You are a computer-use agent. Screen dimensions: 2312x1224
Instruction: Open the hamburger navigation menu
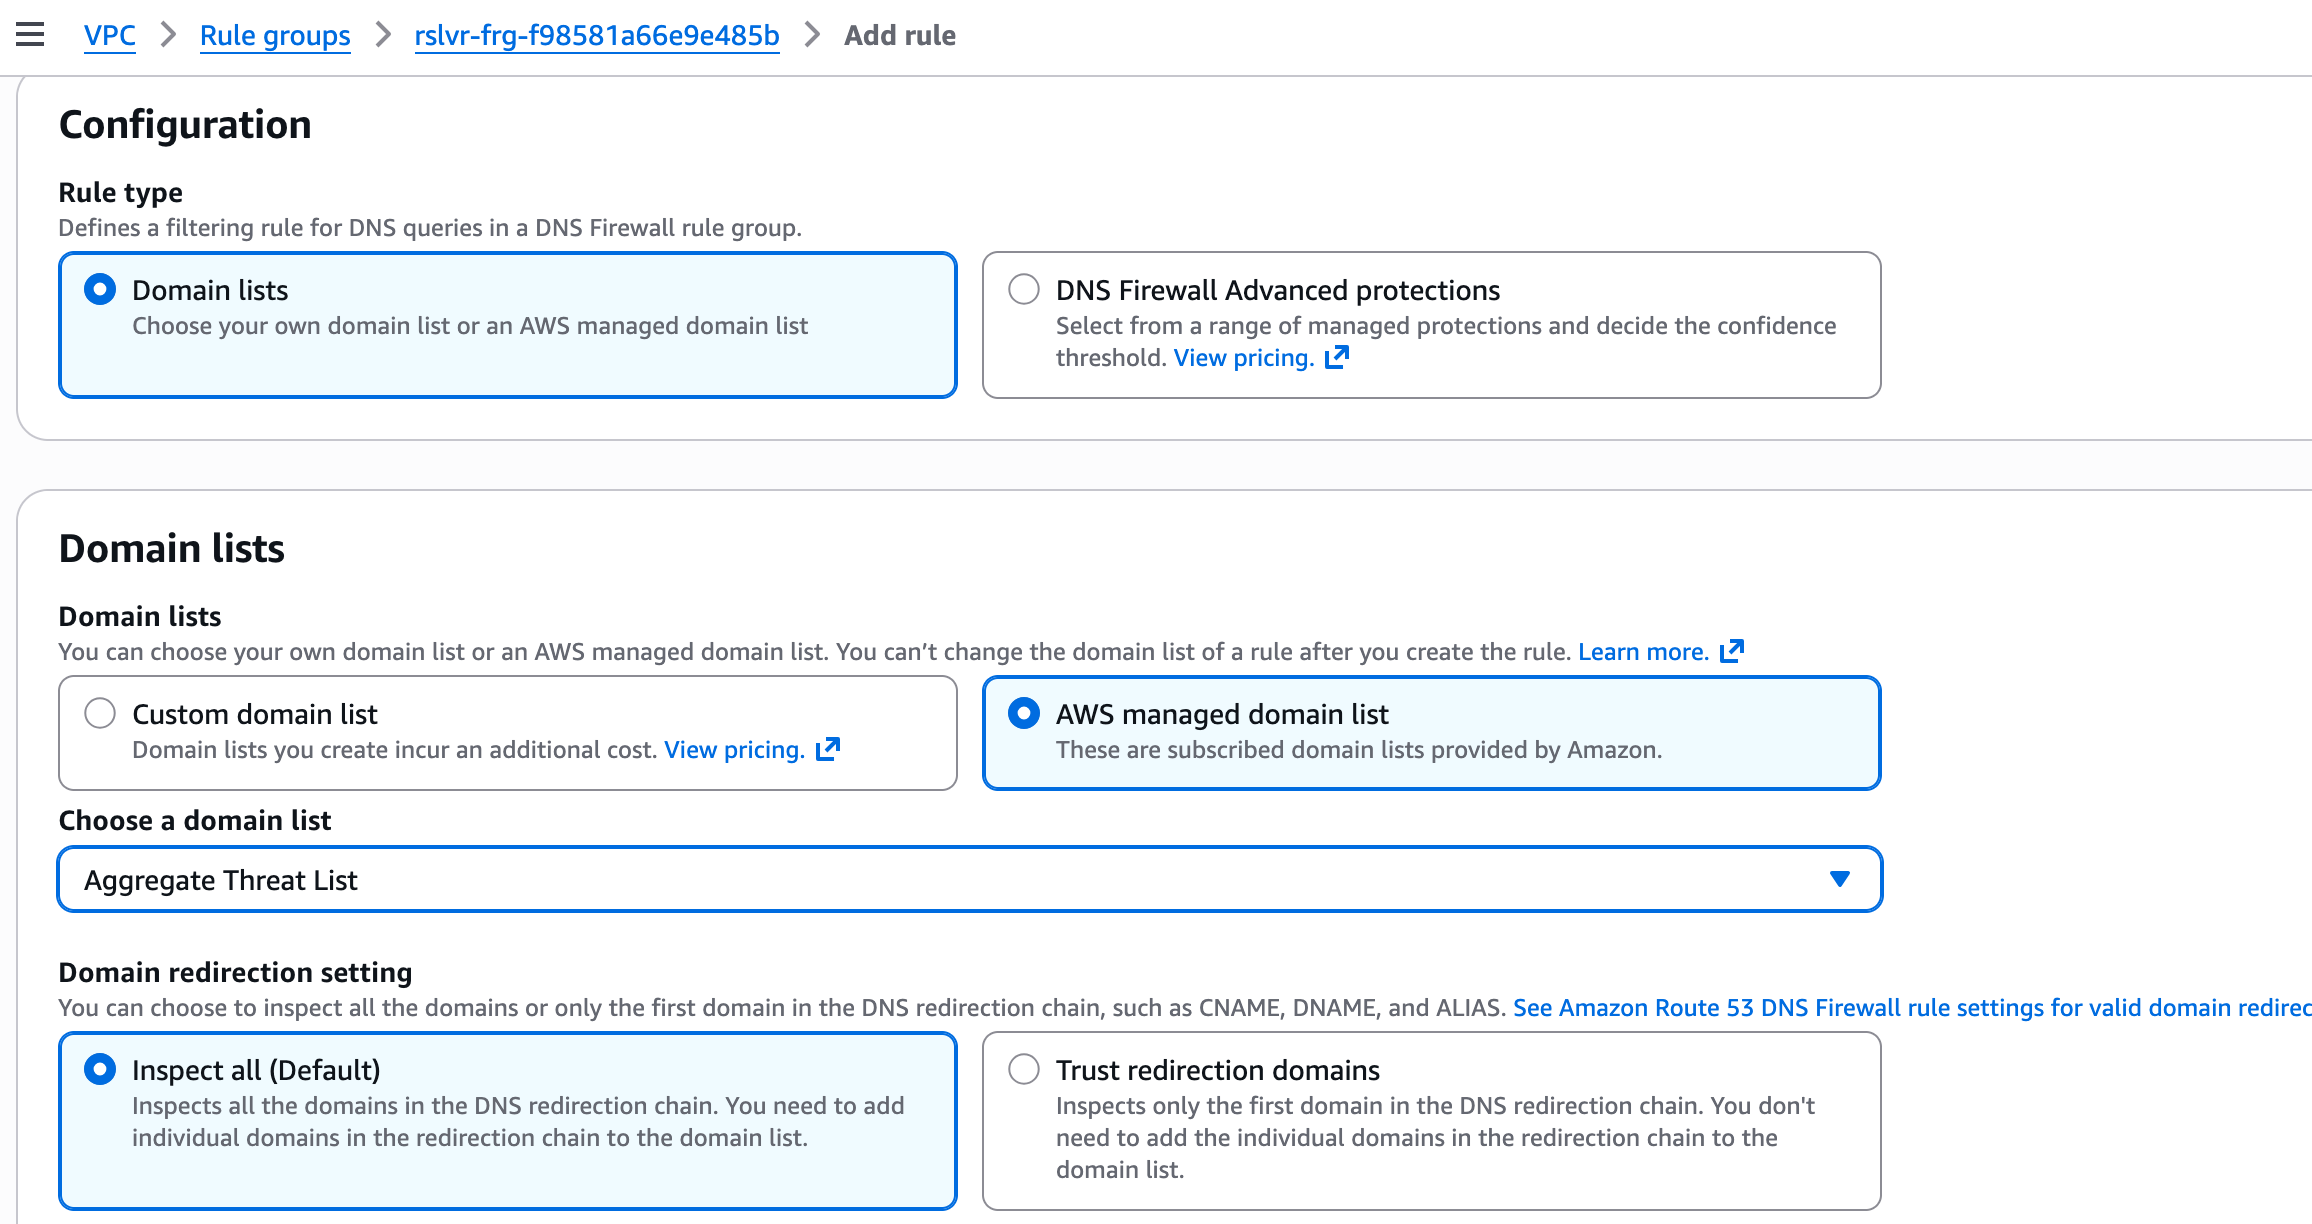click(x=30, y=35)
